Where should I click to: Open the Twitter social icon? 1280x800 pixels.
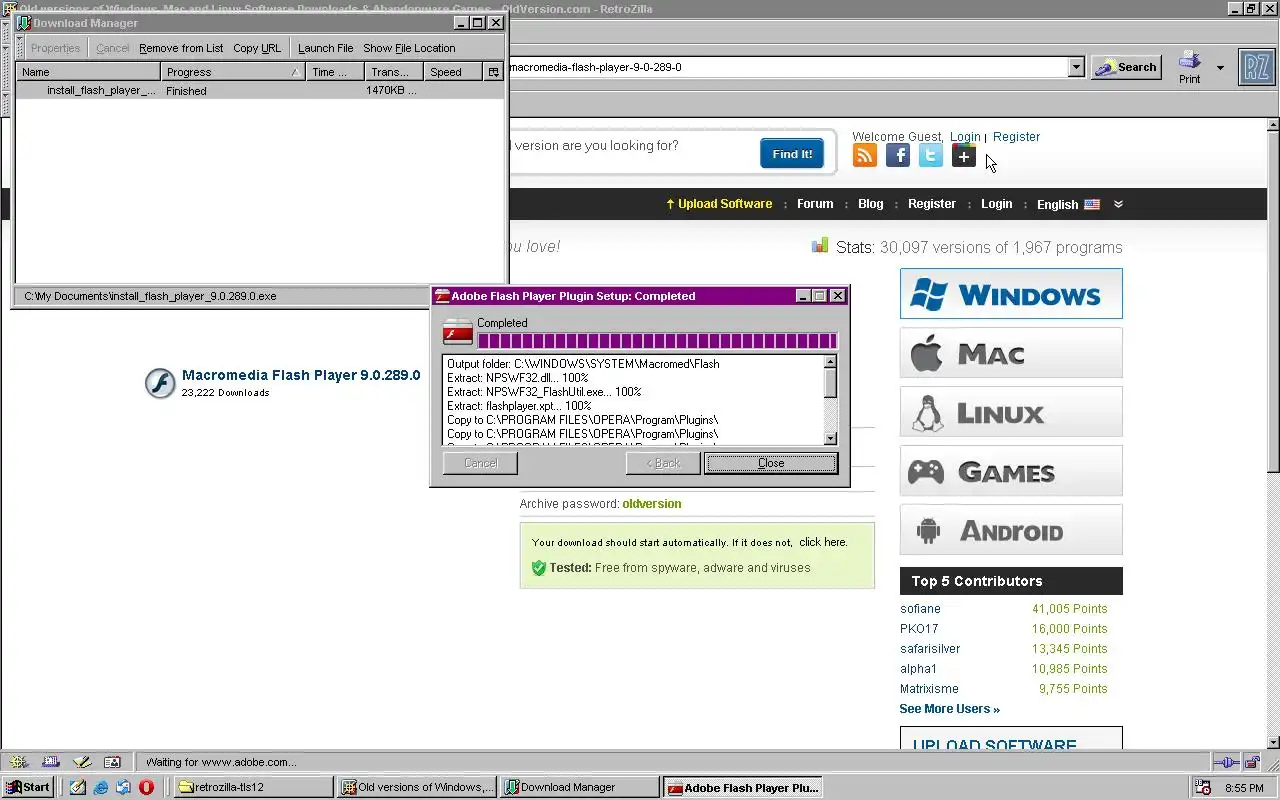(931, 155)
